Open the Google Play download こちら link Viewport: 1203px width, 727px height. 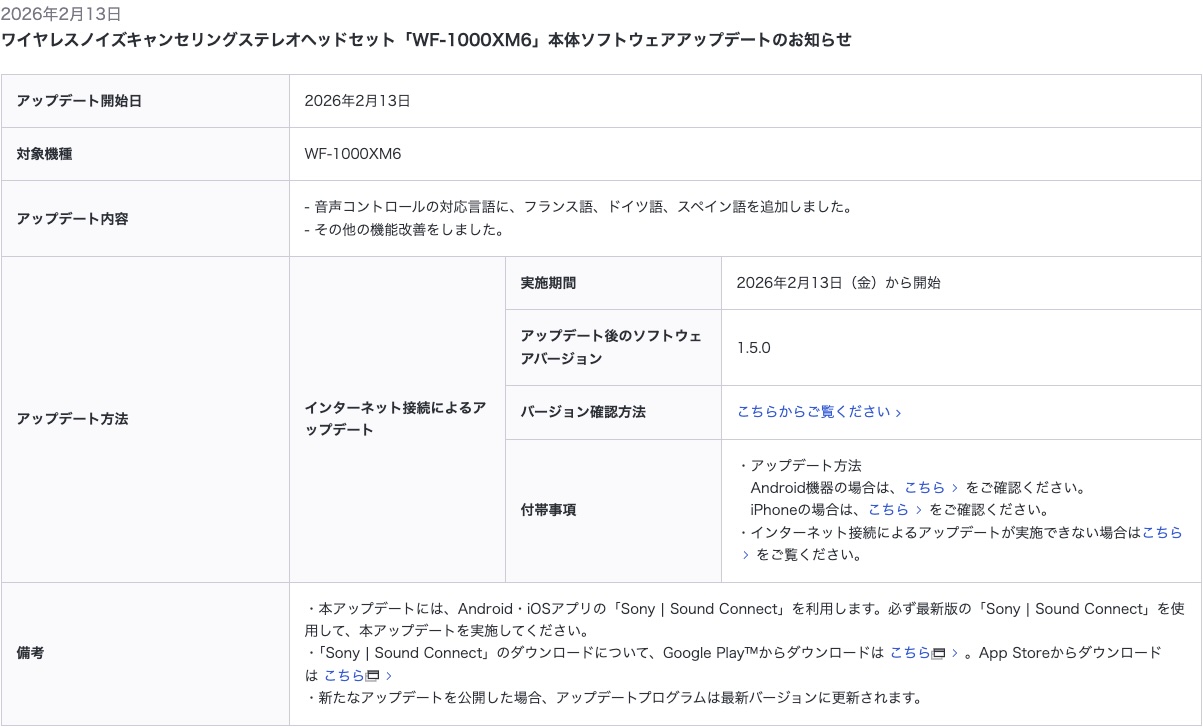(x=910, y=653)
